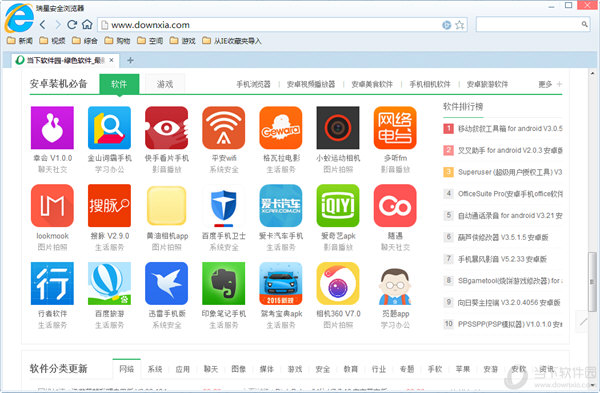Open the rank 8 SBgametool link
The height and width of the screenshot is (393, 600).
click(x=510, y=281)
